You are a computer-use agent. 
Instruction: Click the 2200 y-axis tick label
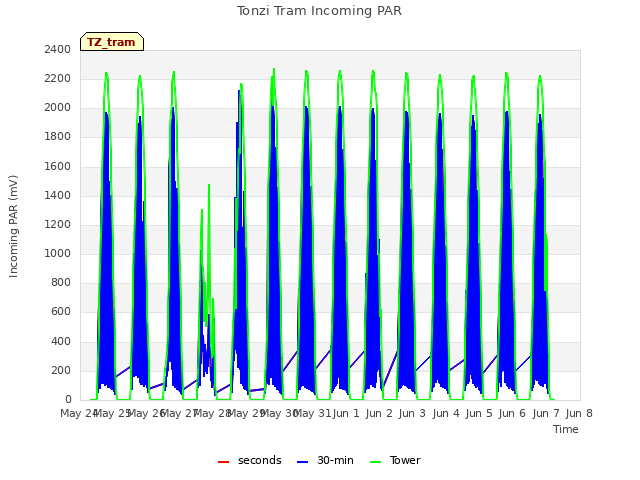(58, 78)
